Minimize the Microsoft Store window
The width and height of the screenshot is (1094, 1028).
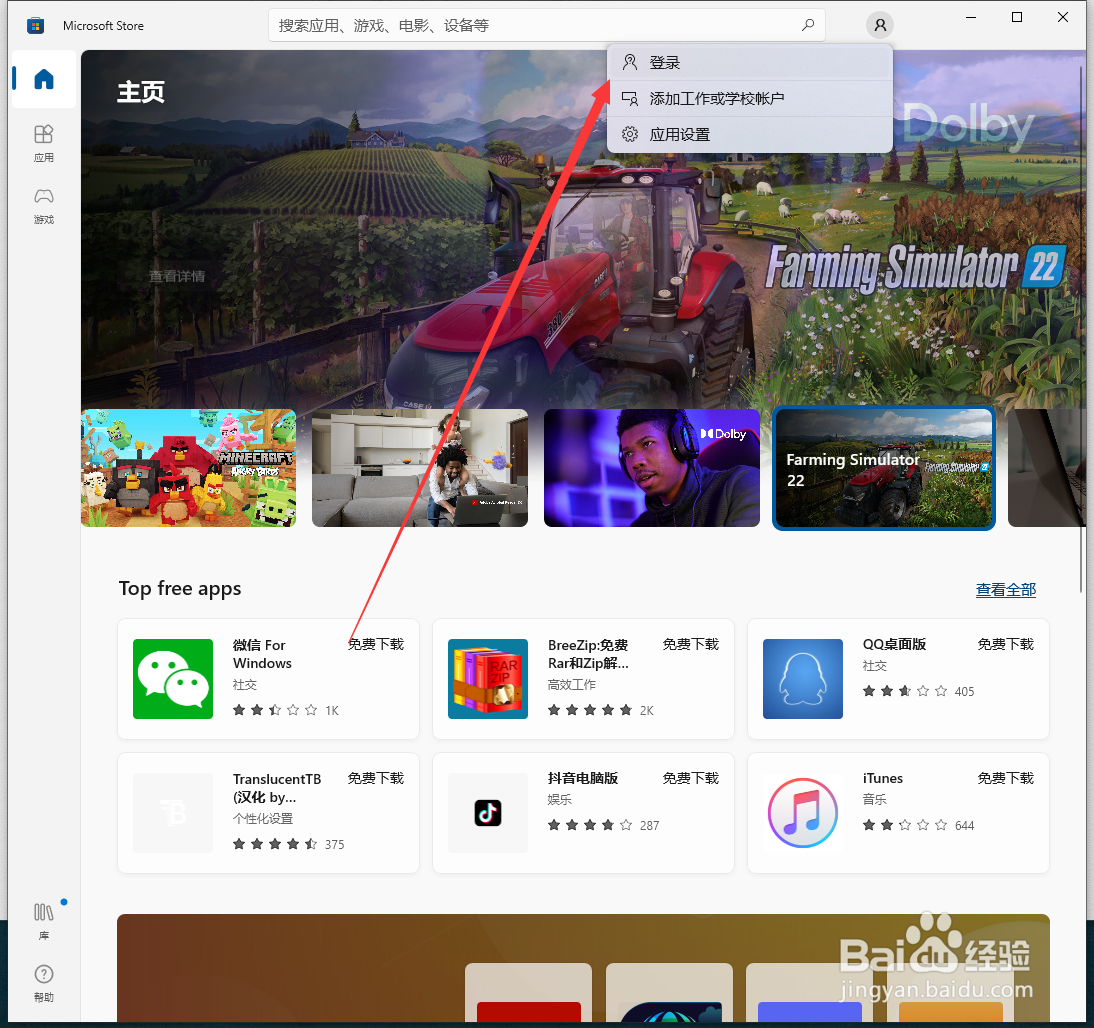tap(971, 17)
